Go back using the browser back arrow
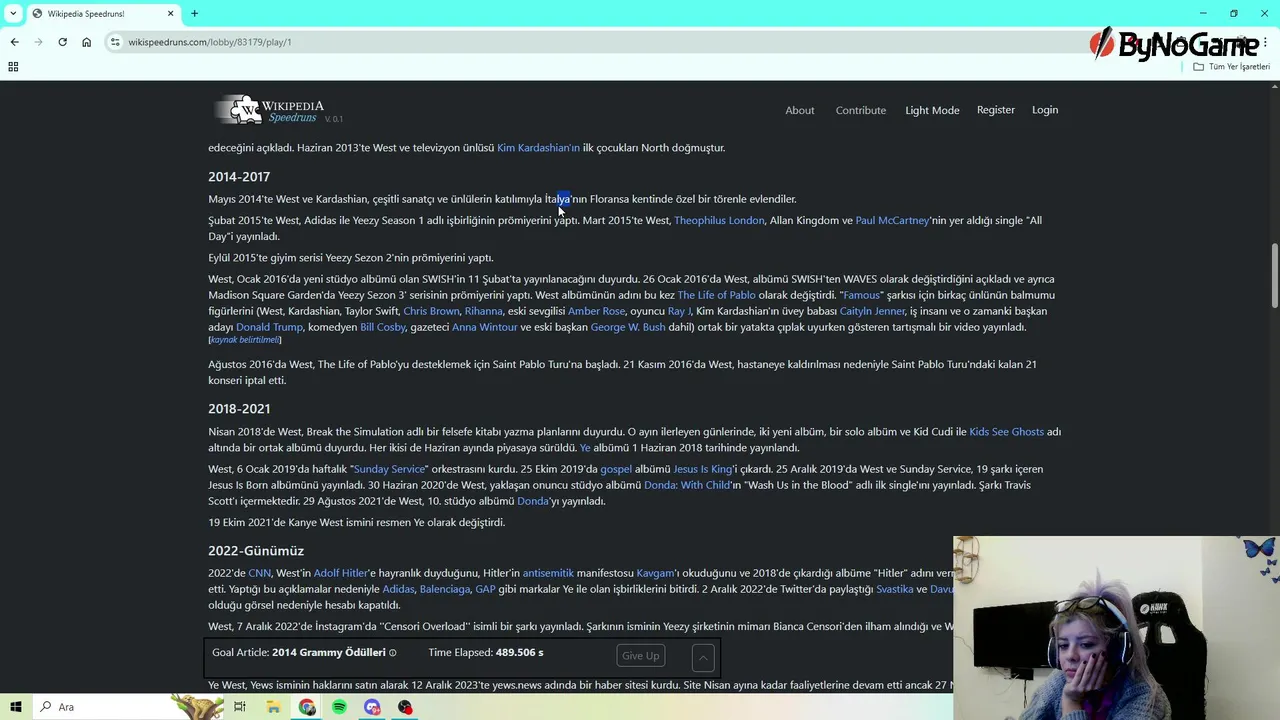 (x=14, y=42)
